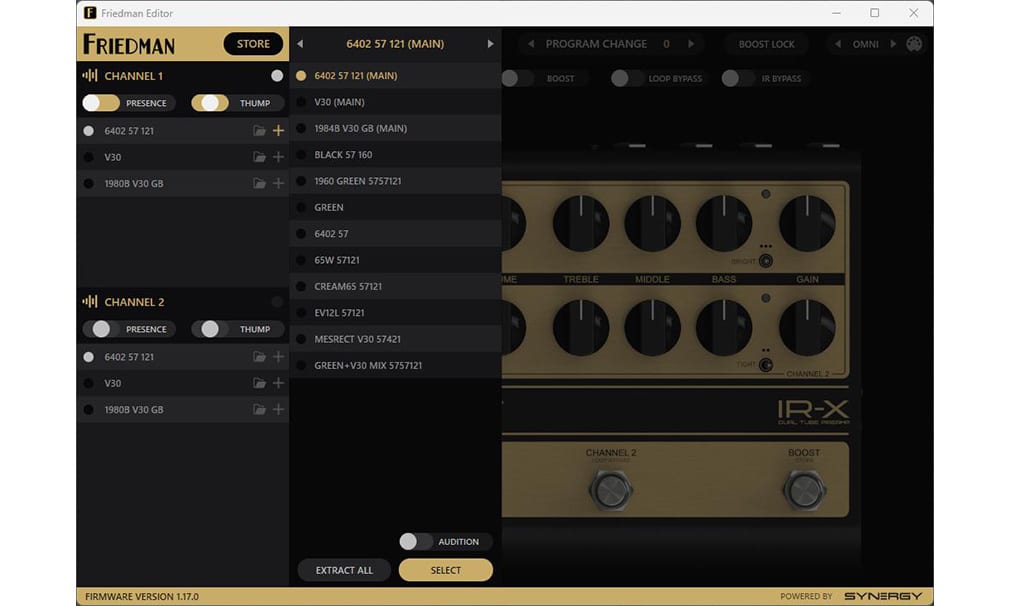Viewport: 1010px width, 606px height.
Task: Open folder icon for Channel 2 V30 slot
Action: (x=259, y=383)
